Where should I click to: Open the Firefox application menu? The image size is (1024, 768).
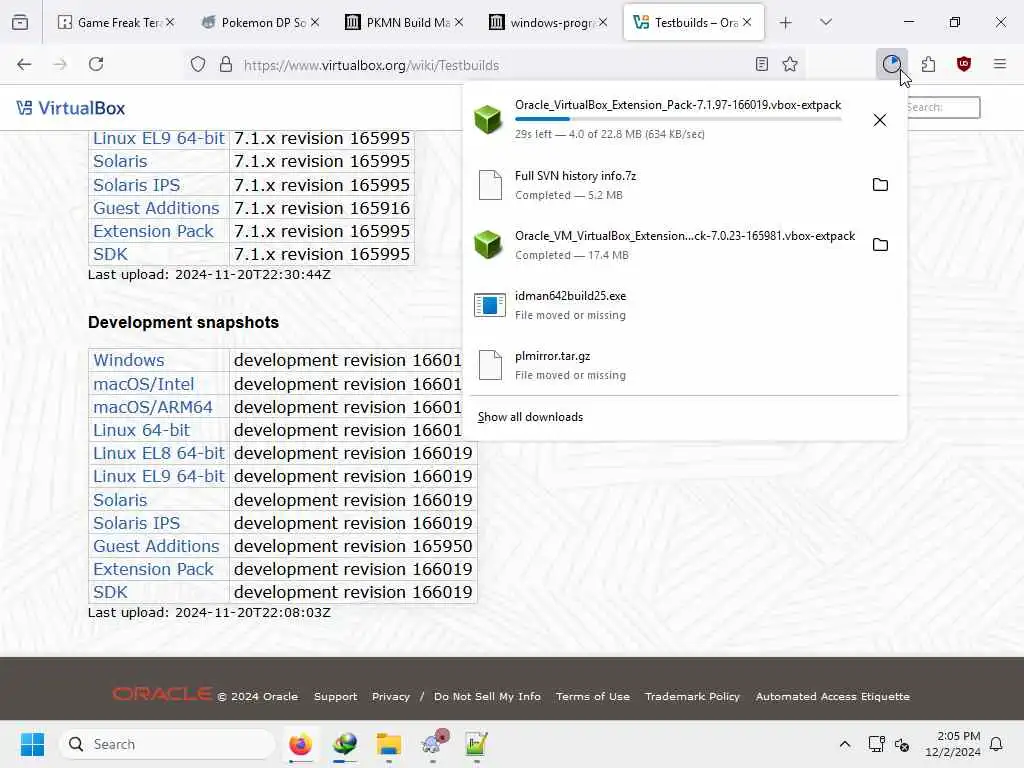click(x=999, y=64)
